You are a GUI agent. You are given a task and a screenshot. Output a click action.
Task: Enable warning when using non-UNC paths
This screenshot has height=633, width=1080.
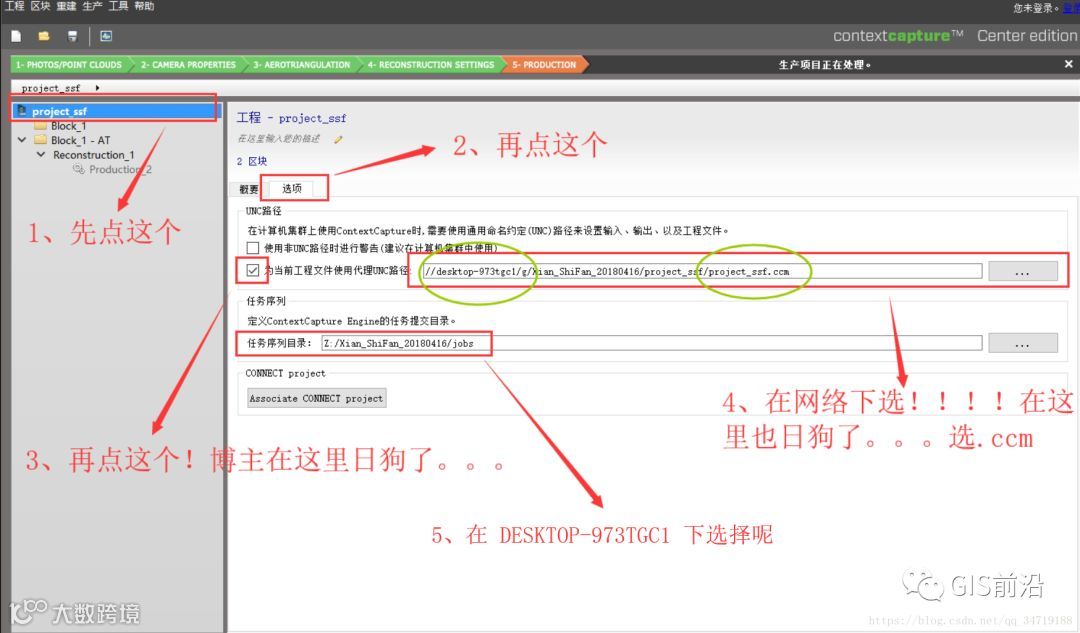coord(253,248)
